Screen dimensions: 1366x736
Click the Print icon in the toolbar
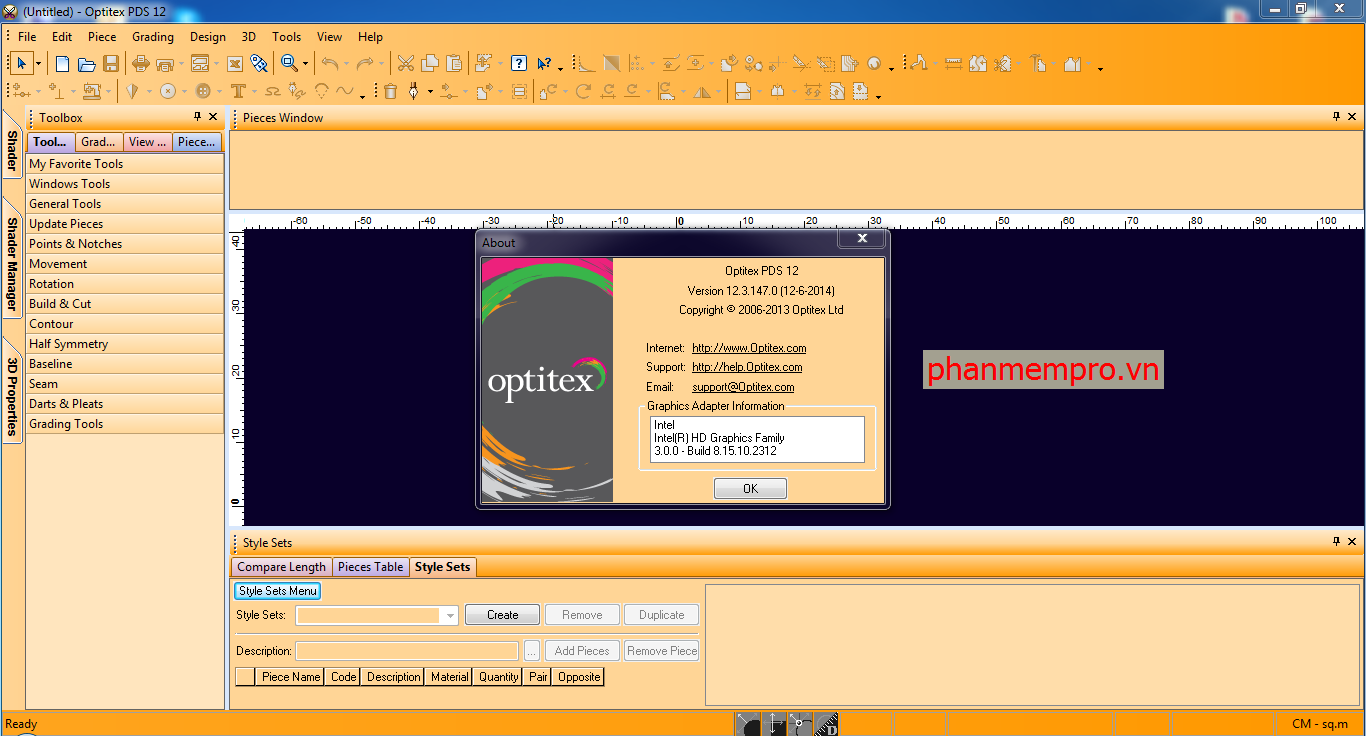(141, 64)
